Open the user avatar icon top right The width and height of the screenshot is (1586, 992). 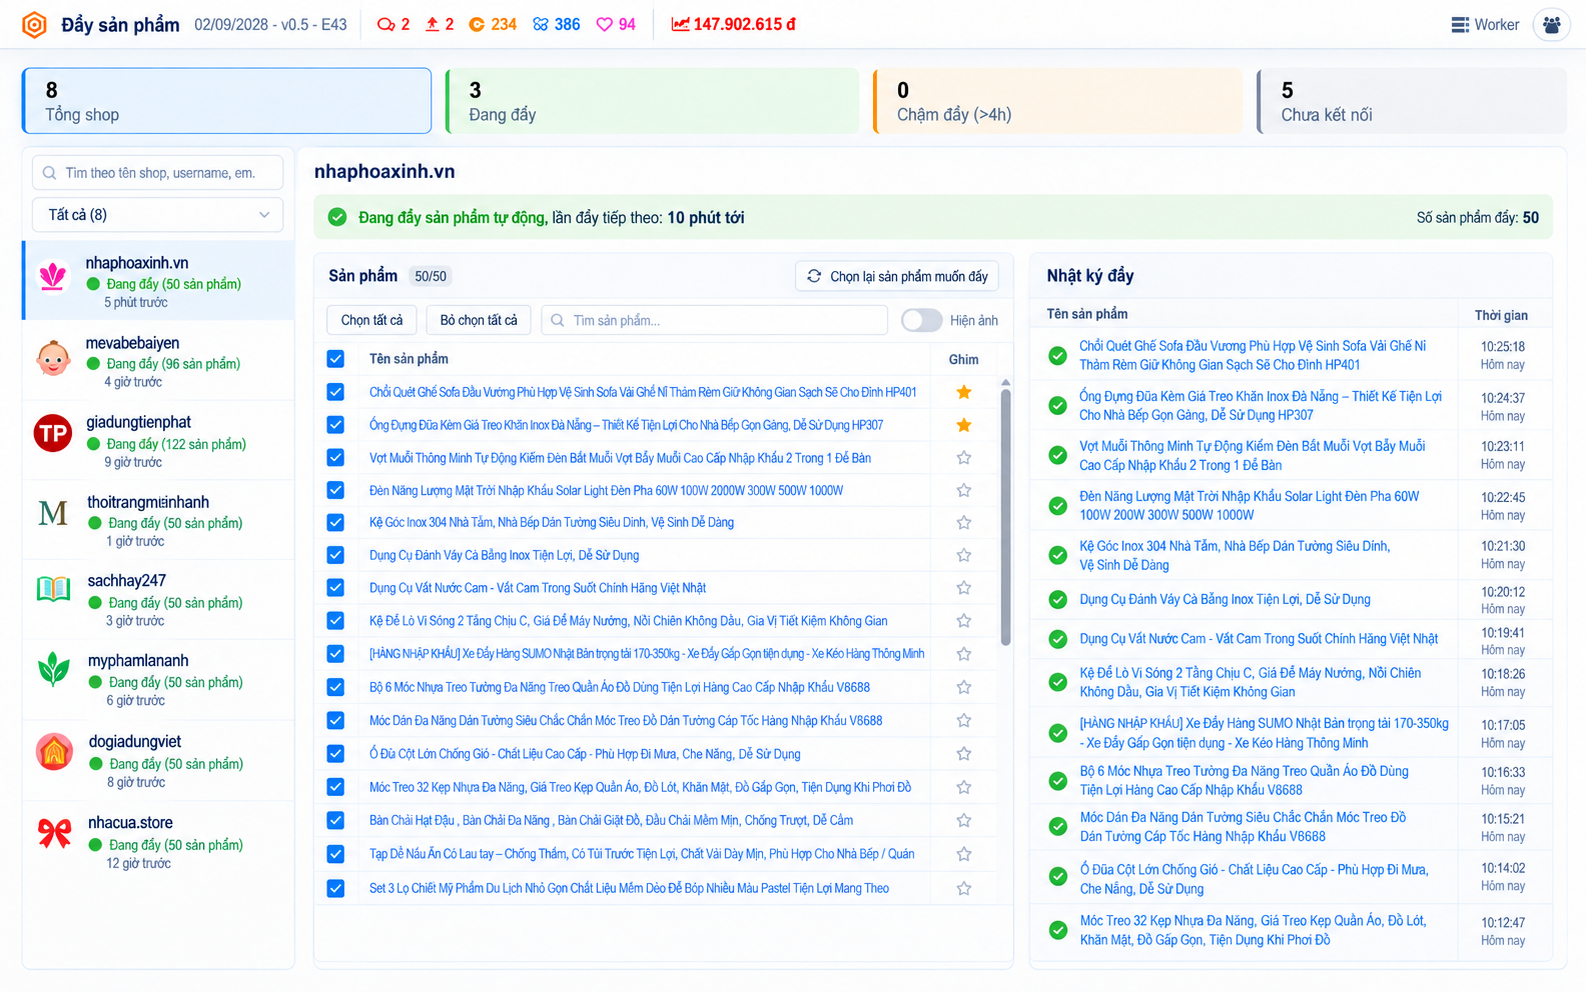1551,25
